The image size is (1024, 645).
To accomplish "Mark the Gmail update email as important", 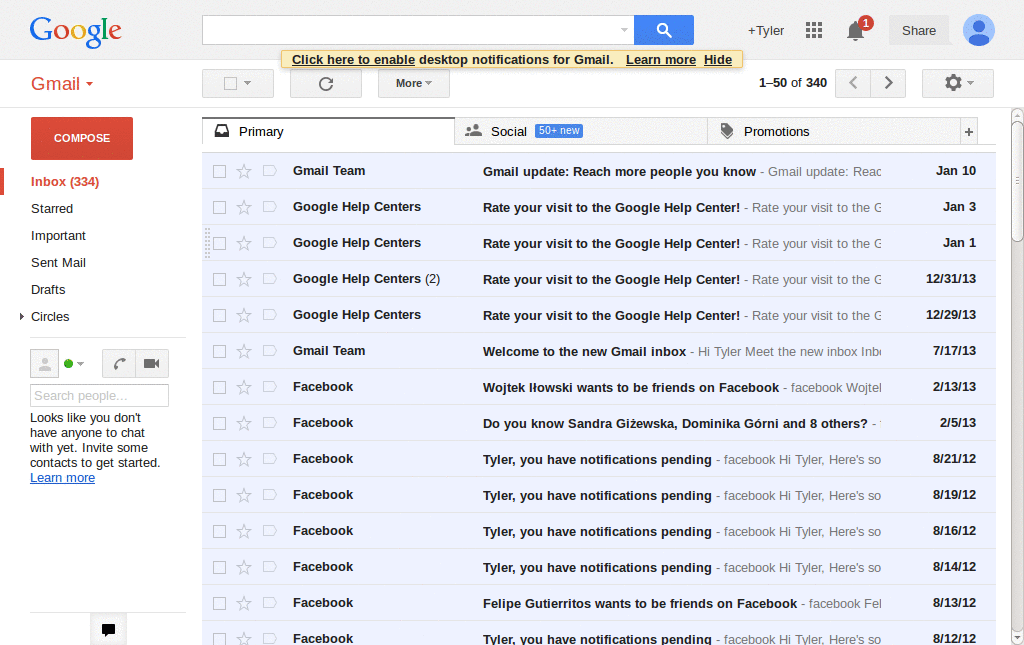I will click(269, 171).
